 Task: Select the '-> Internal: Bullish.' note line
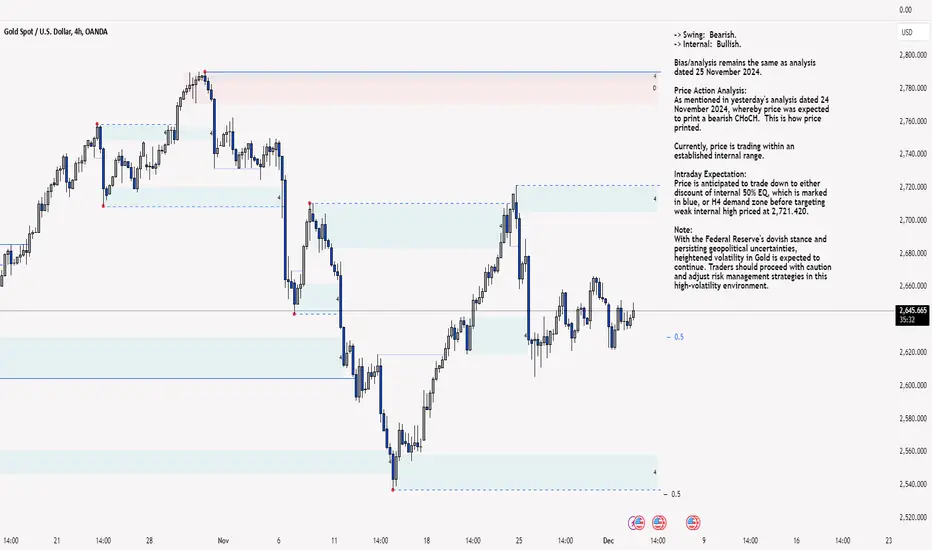[x=707, y=44]
